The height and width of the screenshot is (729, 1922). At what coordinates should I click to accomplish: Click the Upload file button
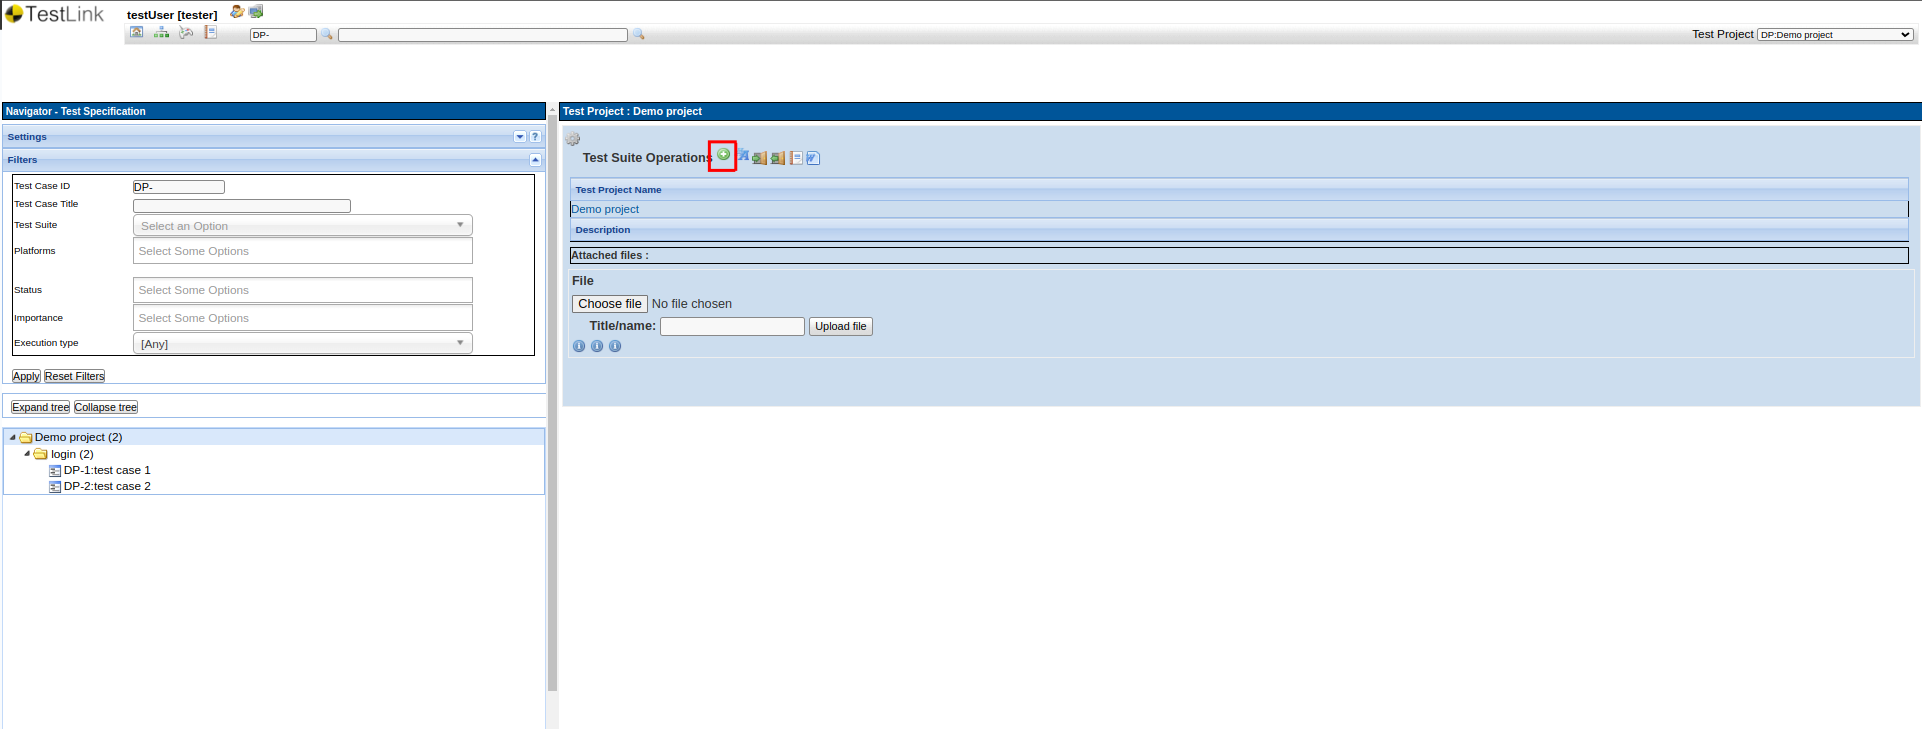[840, 327]
